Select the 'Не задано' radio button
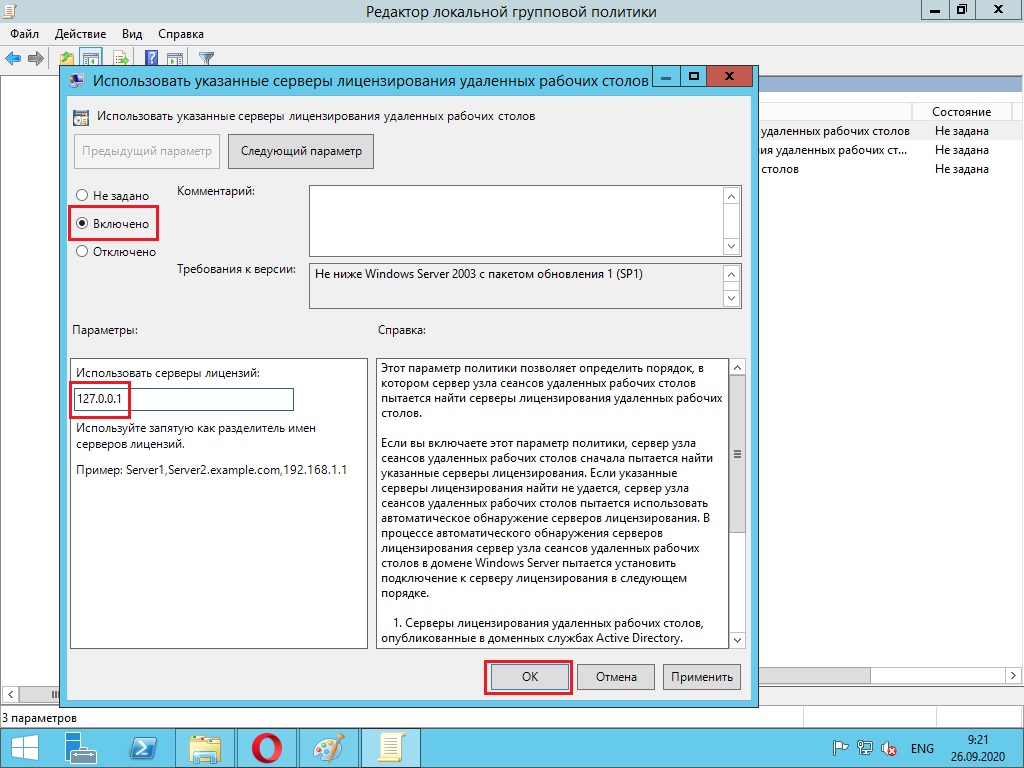The image size is (1024, 768). pos(82,195)
